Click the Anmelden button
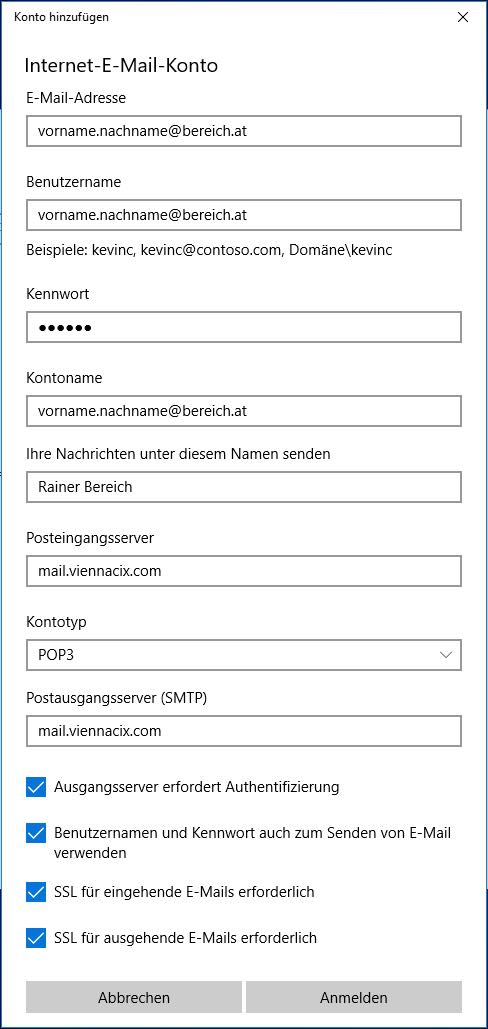488x1029 pixels. pyautogui.click(x=354, y=998)
